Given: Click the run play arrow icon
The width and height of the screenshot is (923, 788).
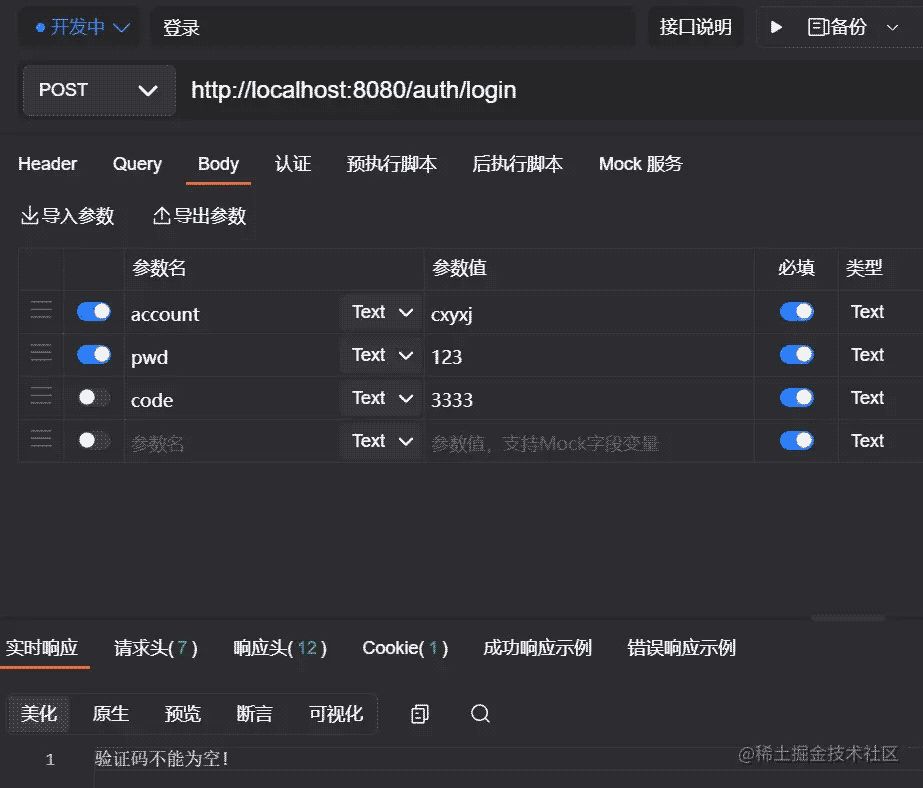Looking at the screenshot, I should tap(776, 28).
